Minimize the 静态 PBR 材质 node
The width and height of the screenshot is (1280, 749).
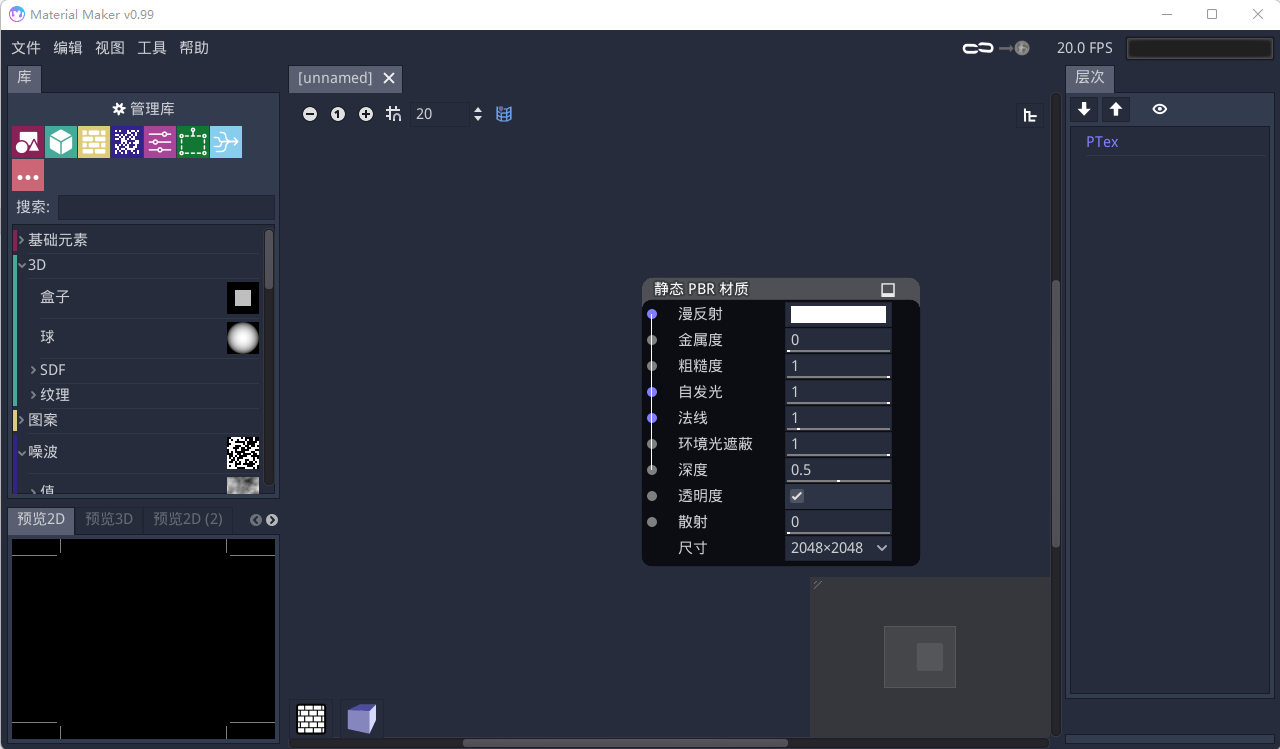point(887,290)
